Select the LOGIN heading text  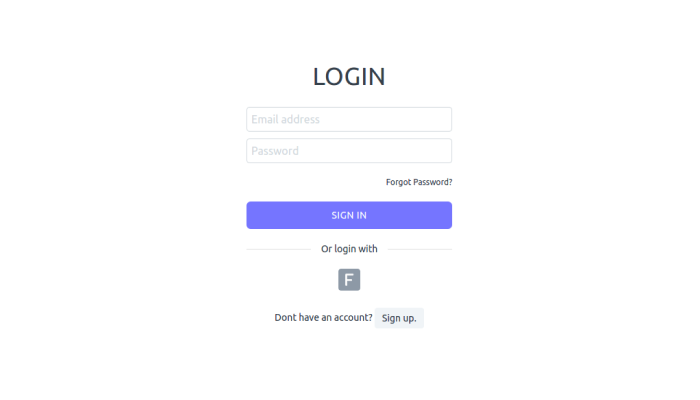click(349, 76)
